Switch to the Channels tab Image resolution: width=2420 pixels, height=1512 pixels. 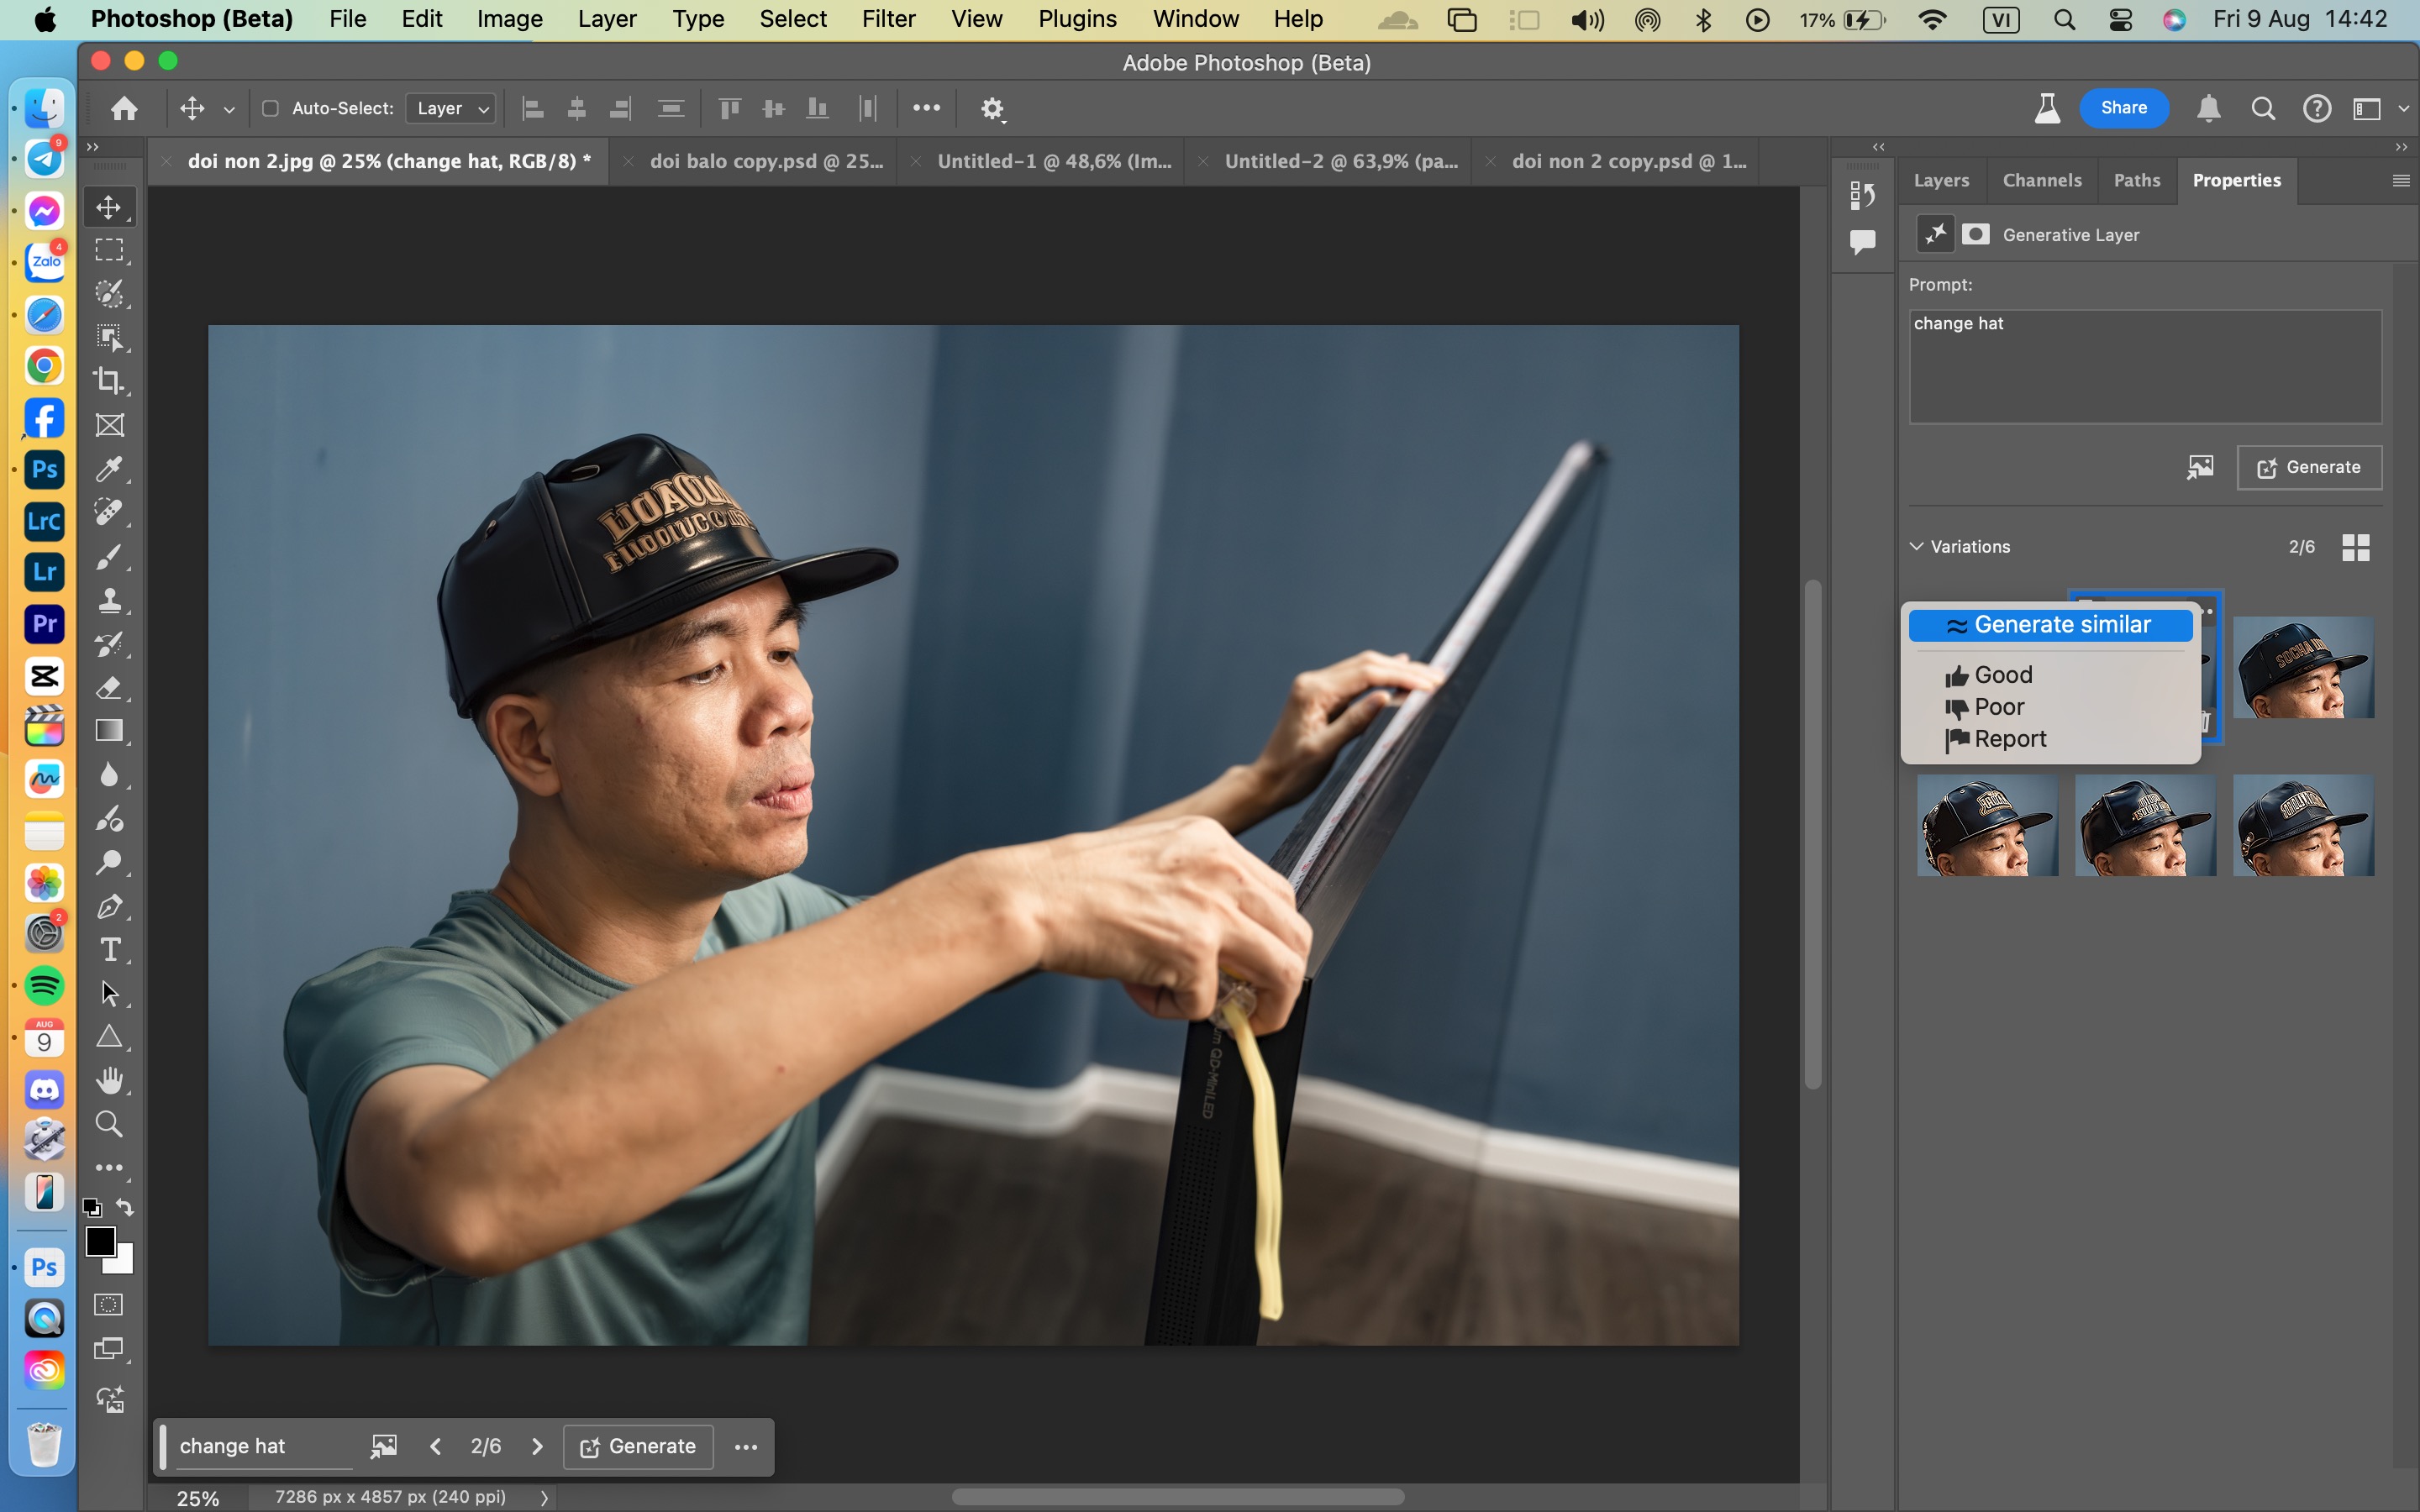pyautogui.click(x=2042, y=178)
